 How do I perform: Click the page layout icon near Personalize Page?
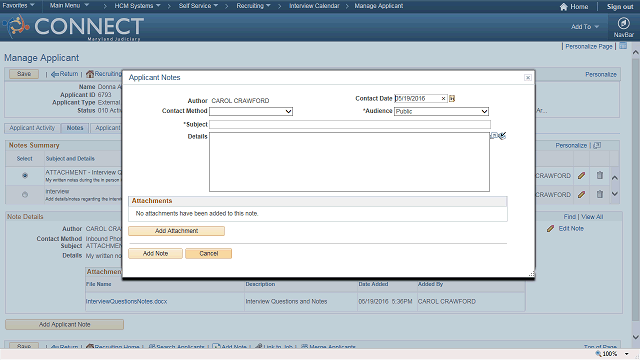click(623, 46)
